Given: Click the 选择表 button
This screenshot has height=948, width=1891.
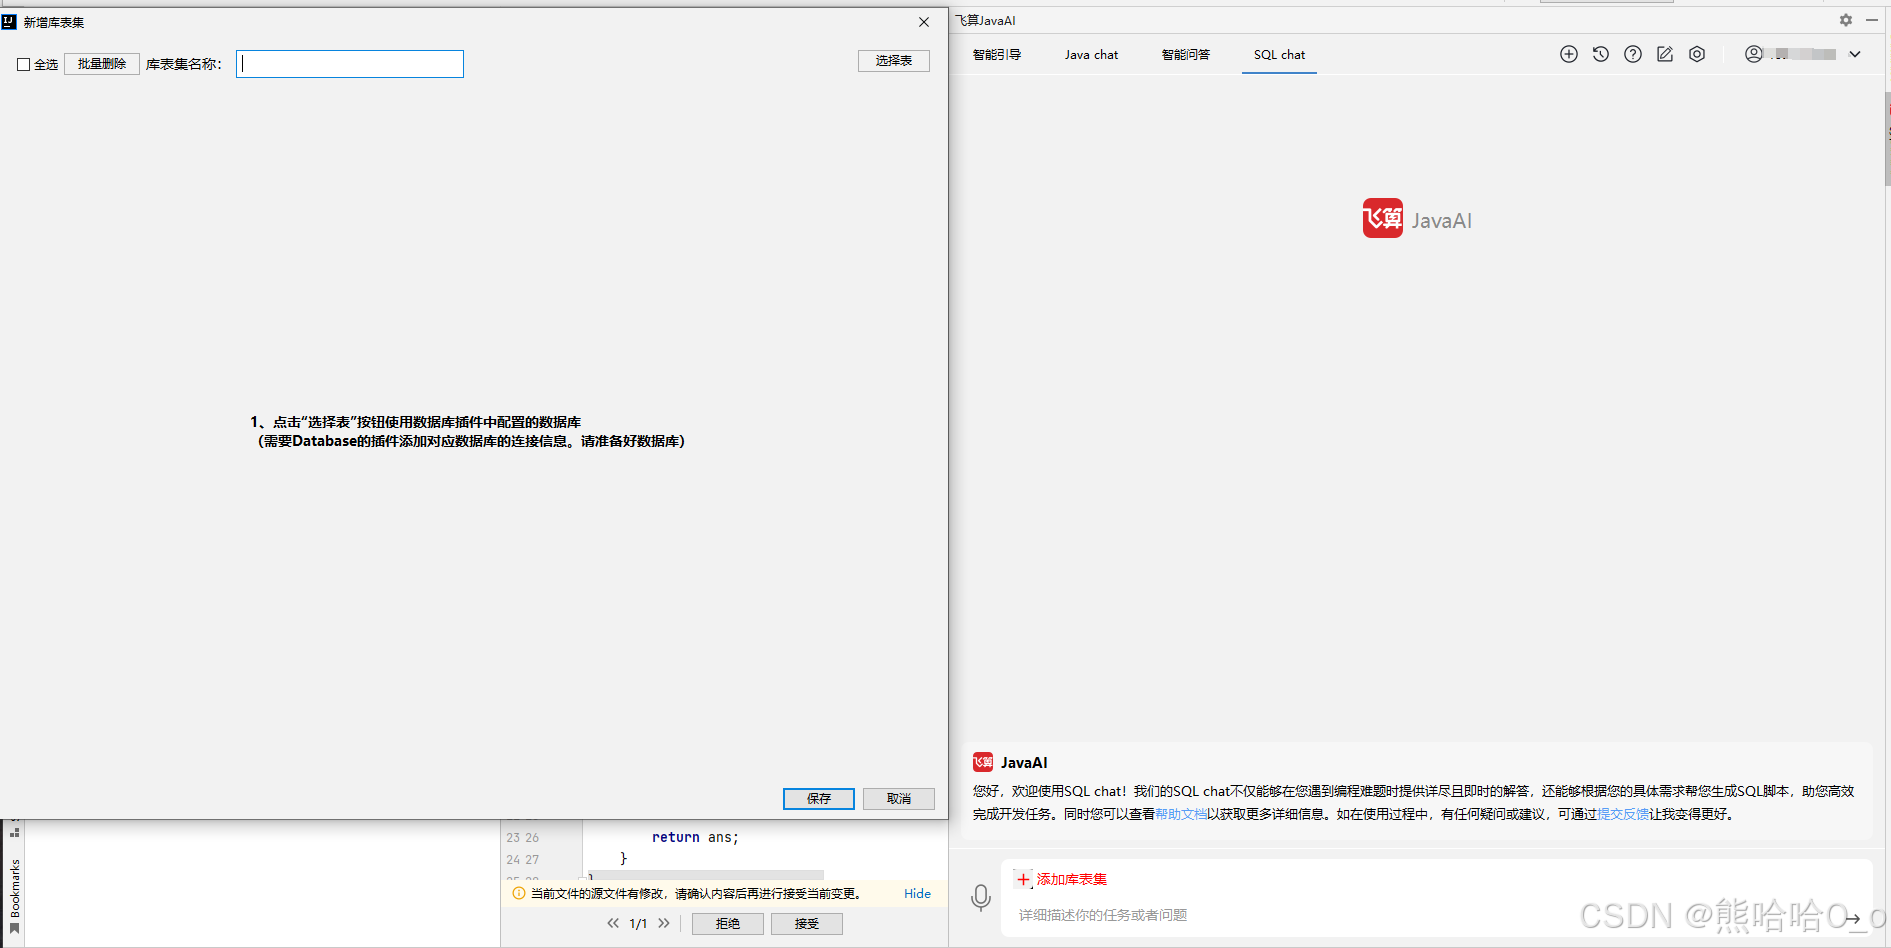Looking at the screenshot, I should pos(894,61).
